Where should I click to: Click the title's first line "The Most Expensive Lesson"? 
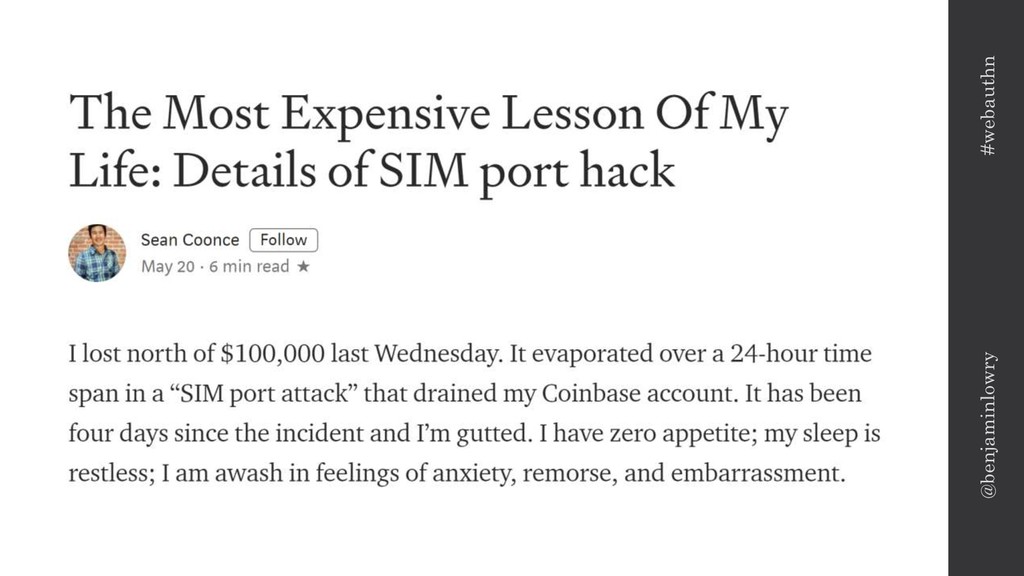tap(357, 114)
